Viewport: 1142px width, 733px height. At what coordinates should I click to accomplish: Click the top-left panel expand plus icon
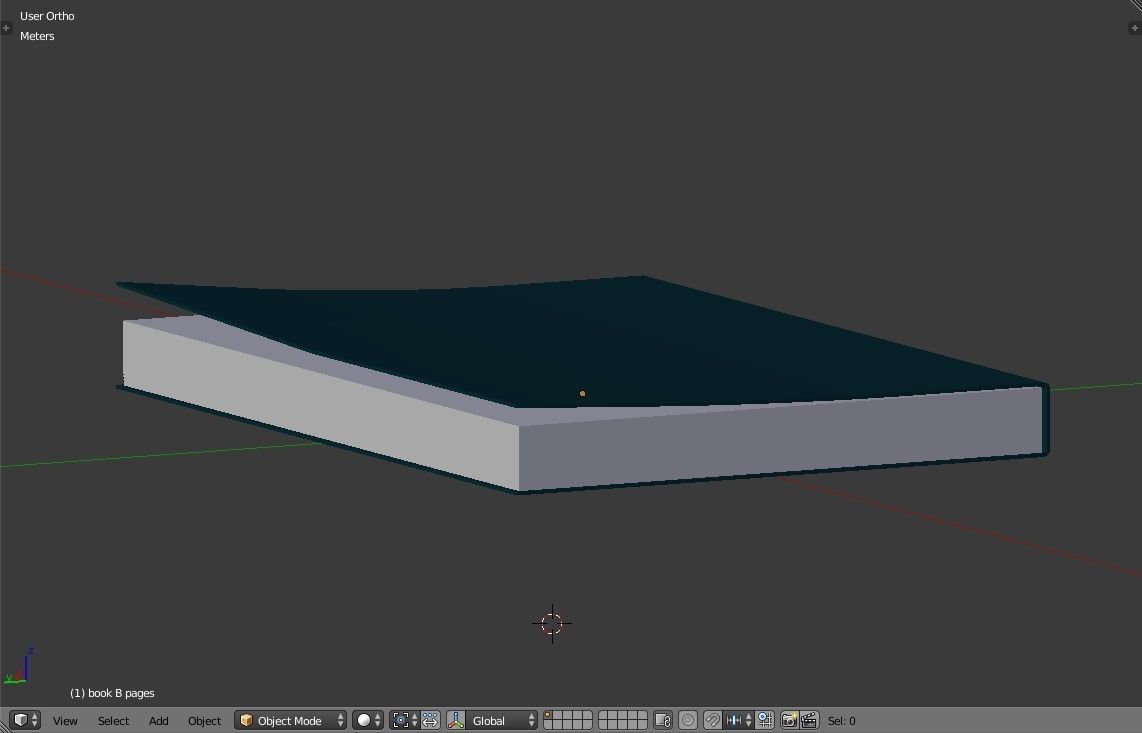point(6,28)
